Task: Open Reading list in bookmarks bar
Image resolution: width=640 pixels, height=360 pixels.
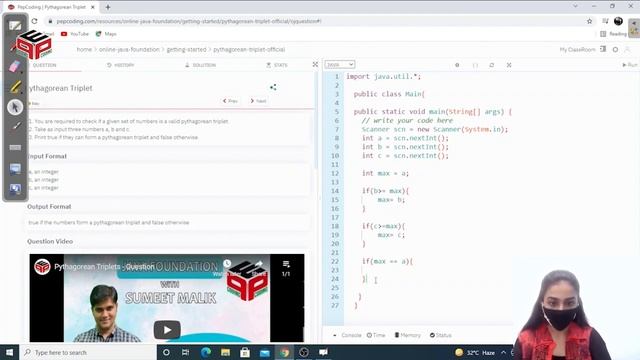Action: click(613, 34)
